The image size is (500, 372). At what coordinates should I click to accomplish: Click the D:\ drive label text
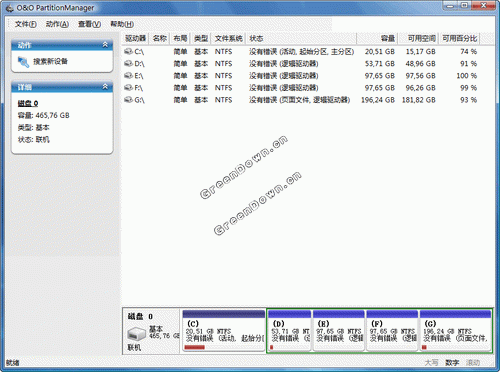(x=139, y=64)
